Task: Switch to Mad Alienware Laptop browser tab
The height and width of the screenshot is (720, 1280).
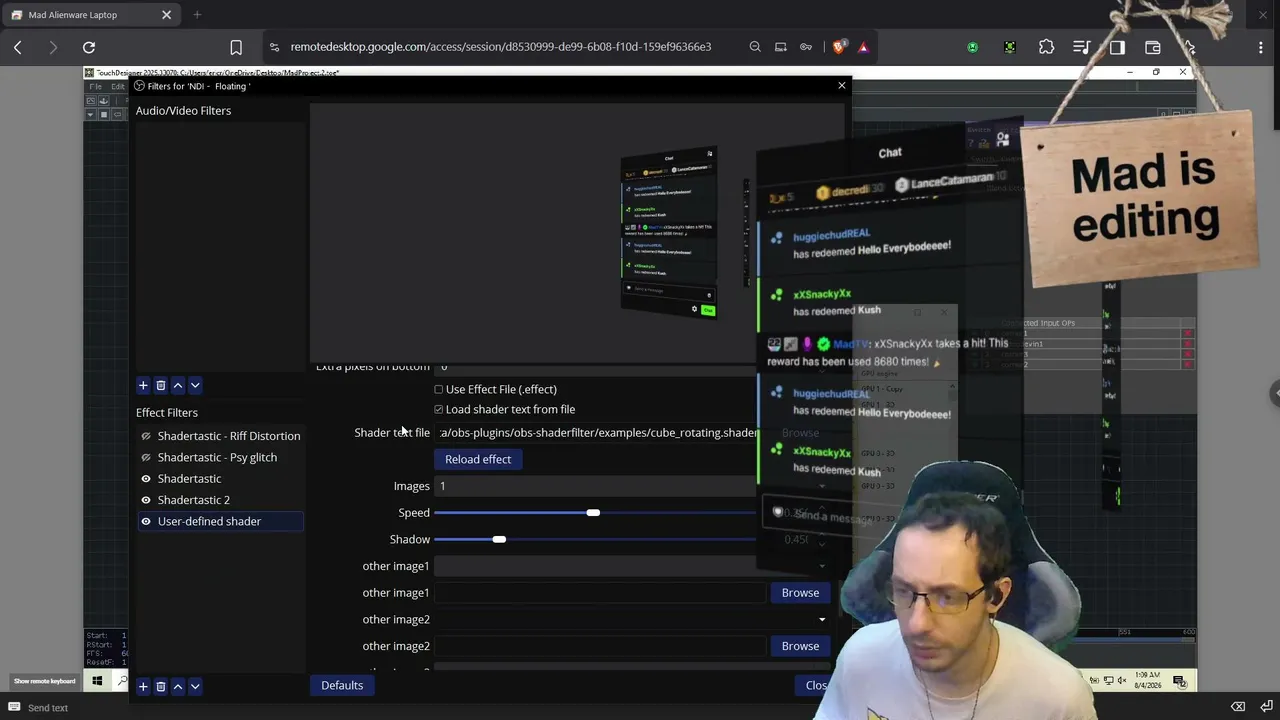Action: coord(91,15)
